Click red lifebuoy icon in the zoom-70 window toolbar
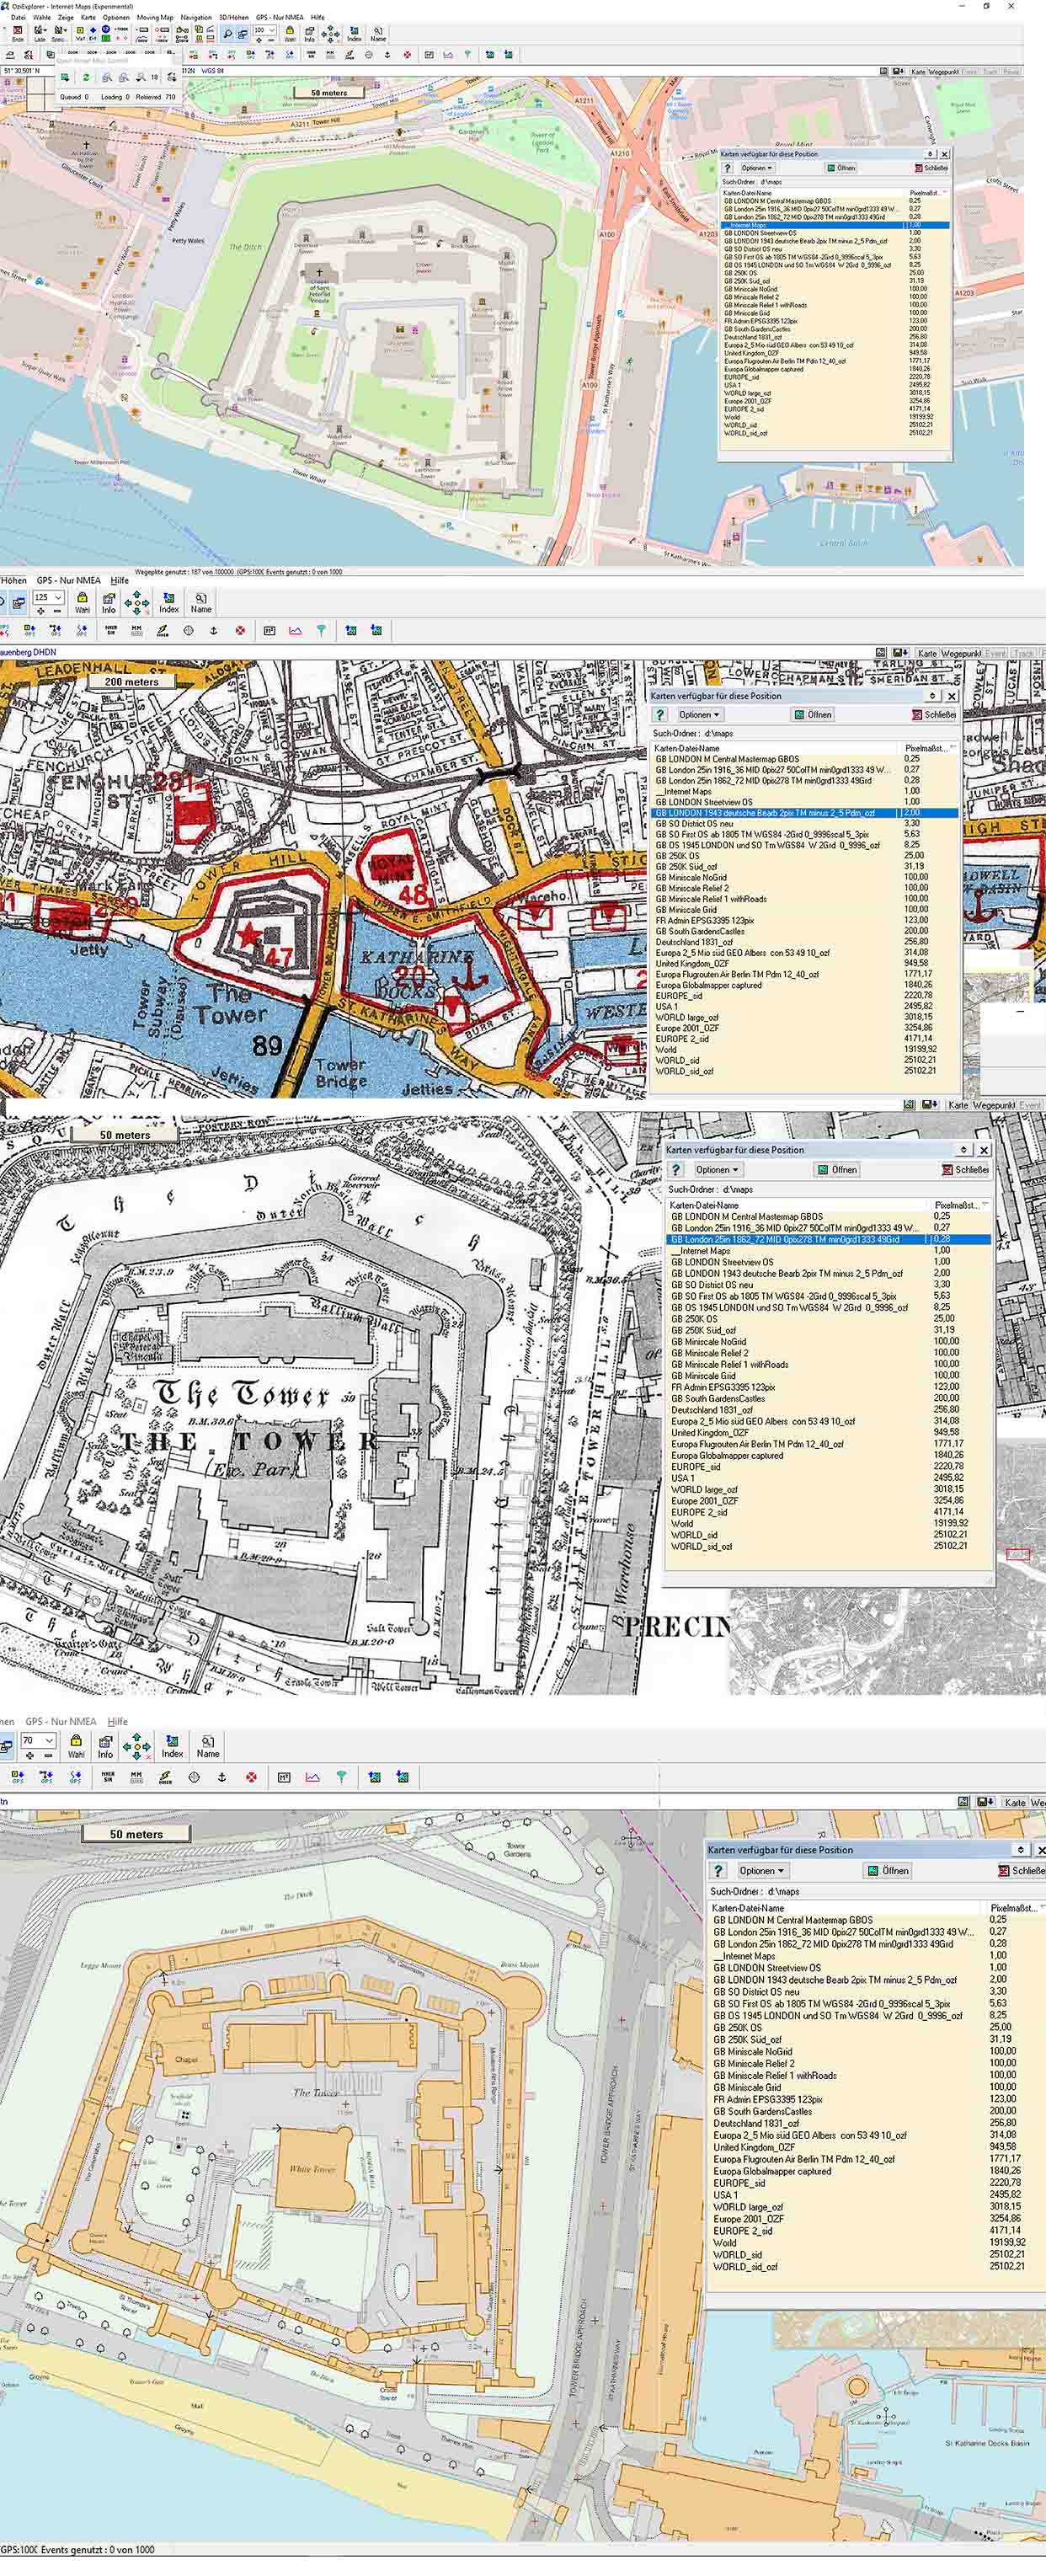Screen dimensions: 1046x2576 point(251,1777)
